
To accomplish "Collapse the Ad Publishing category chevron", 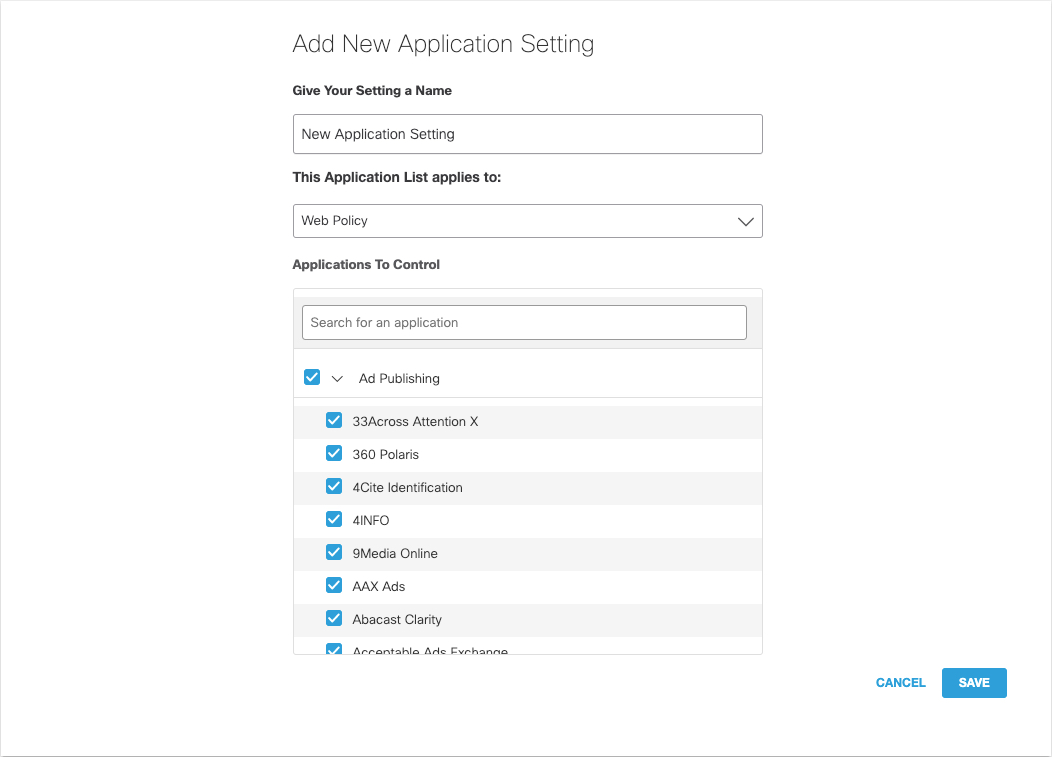I will [x=337, y=379].
